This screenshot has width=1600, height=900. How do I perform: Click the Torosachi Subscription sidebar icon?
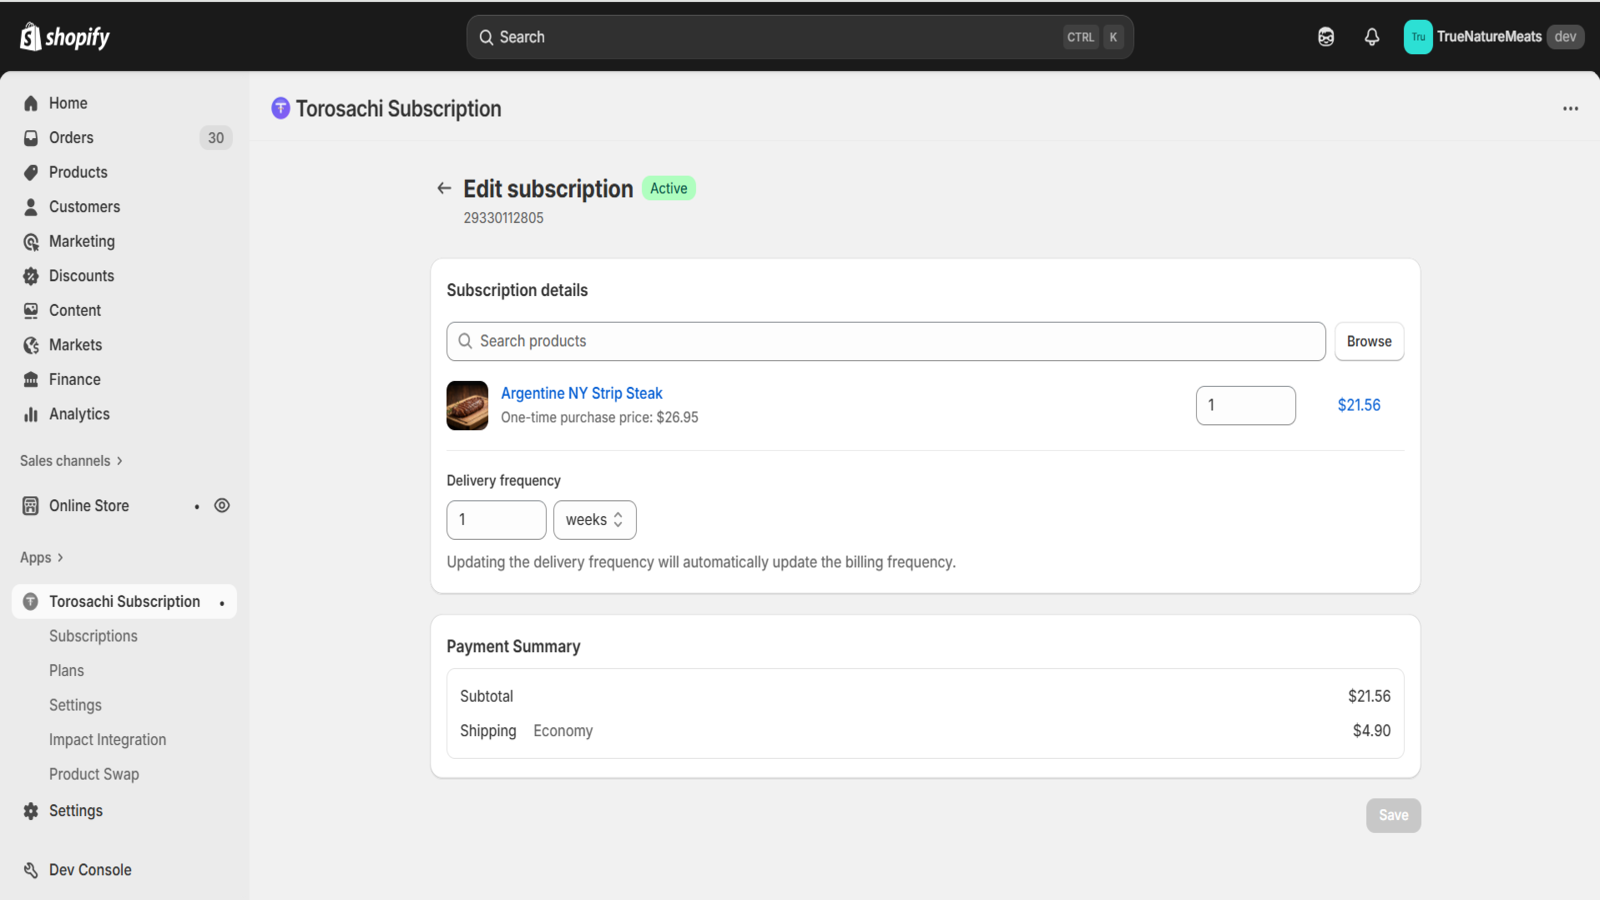point(31,602)
